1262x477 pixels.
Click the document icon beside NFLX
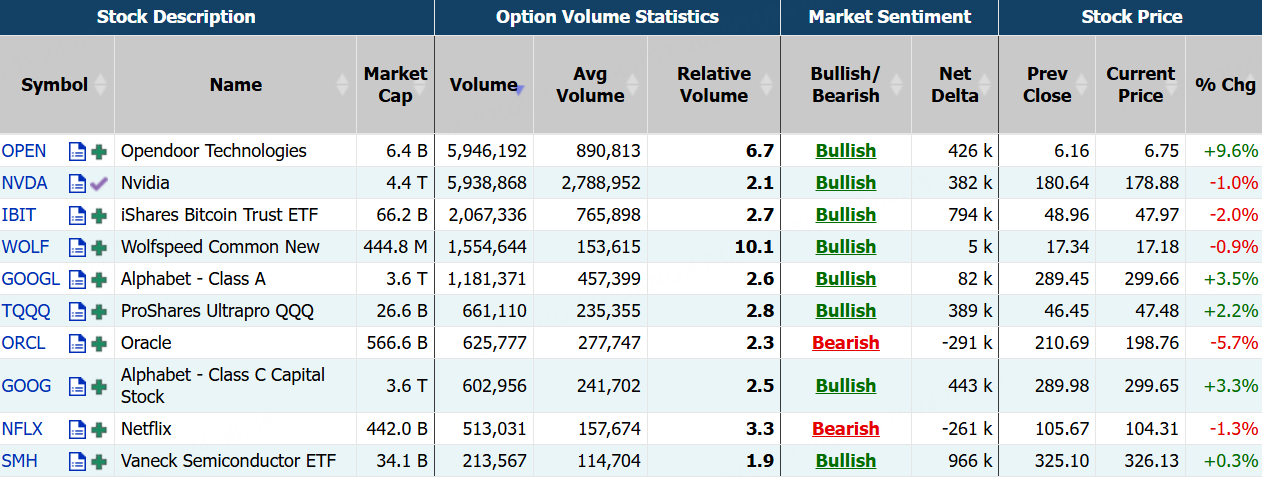[77, 430]
